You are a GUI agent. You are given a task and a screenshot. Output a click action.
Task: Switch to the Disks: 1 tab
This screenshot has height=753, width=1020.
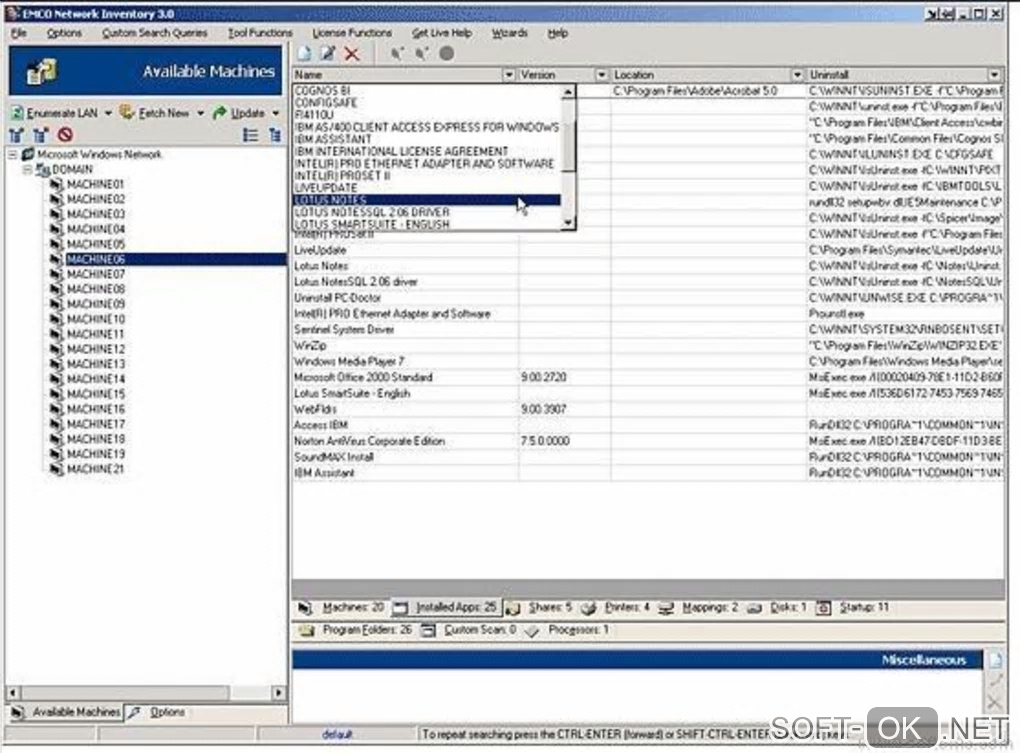tap(776, 608)
